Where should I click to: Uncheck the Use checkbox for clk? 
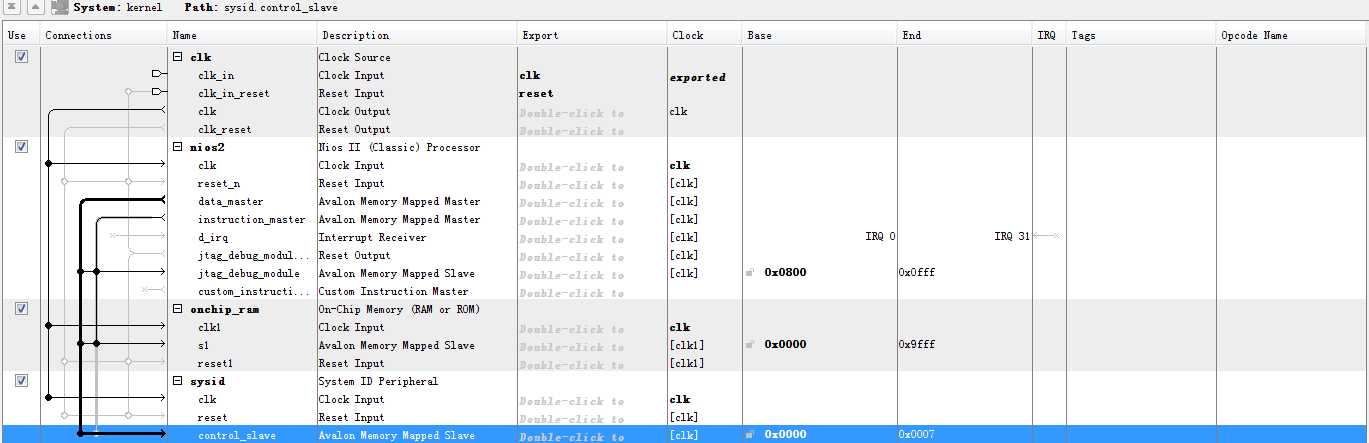tap(21, 57)
